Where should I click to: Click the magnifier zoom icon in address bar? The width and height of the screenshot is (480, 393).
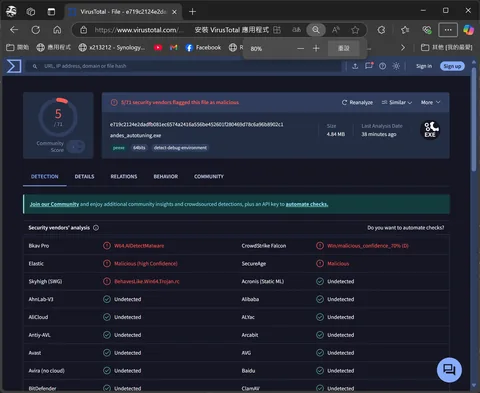(x=316, y=30)
